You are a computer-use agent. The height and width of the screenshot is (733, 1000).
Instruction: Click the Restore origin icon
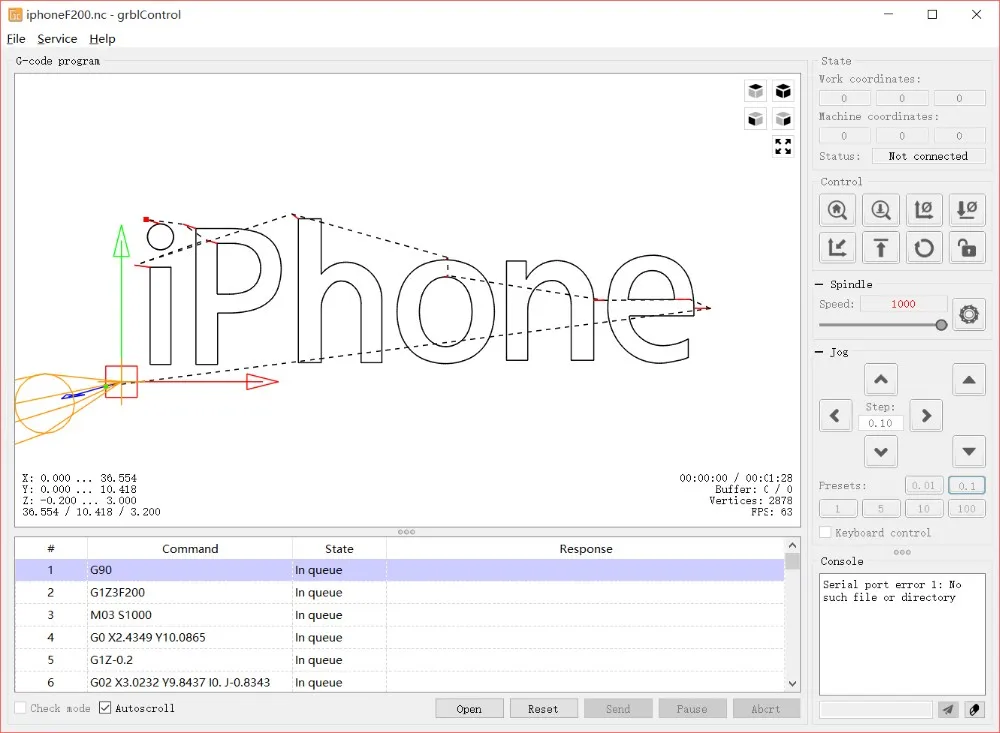click(837, 248)
